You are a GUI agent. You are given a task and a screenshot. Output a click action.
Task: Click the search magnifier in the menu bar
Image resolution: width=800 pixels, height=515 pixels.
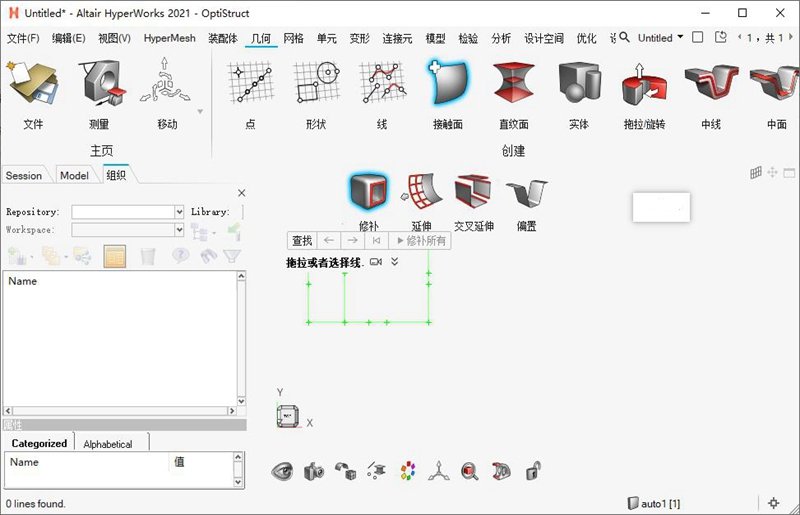624,37
